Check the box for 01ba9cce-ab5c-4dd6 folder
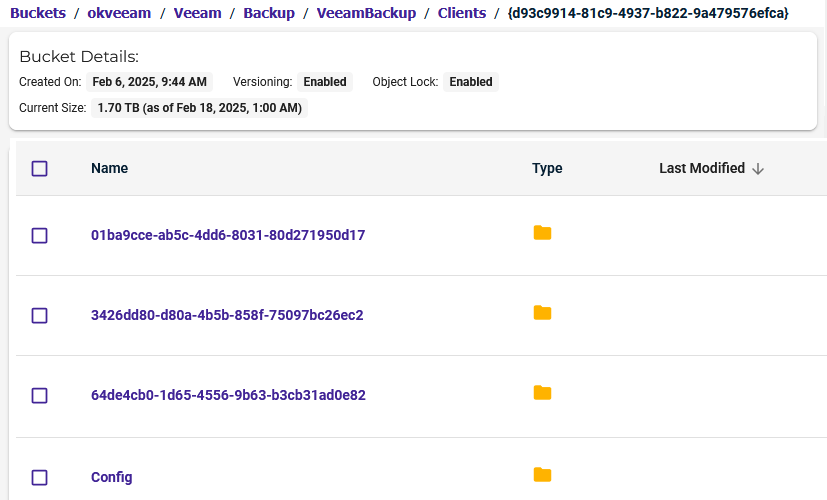Image resolution: width=827 pixels, height=500 pixels. [x=40, y=236]
